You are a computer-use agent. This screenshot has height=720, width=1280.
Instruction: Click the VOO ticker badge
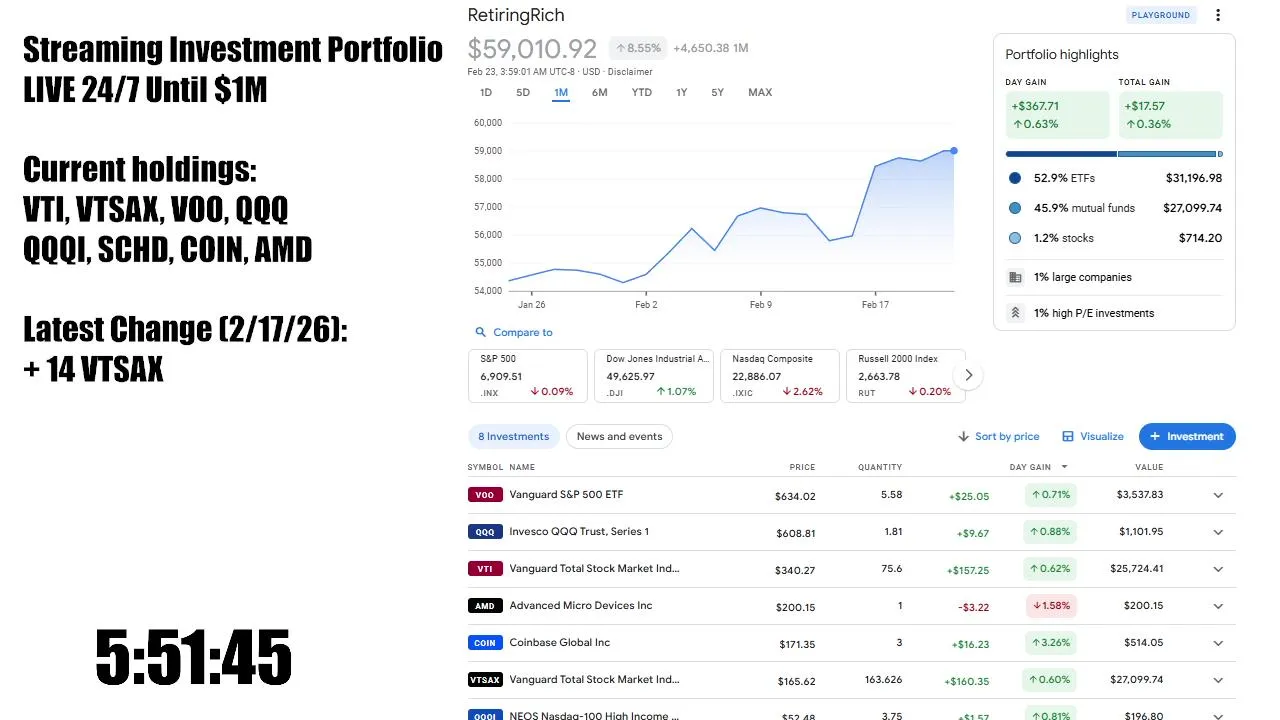[485, 495]
